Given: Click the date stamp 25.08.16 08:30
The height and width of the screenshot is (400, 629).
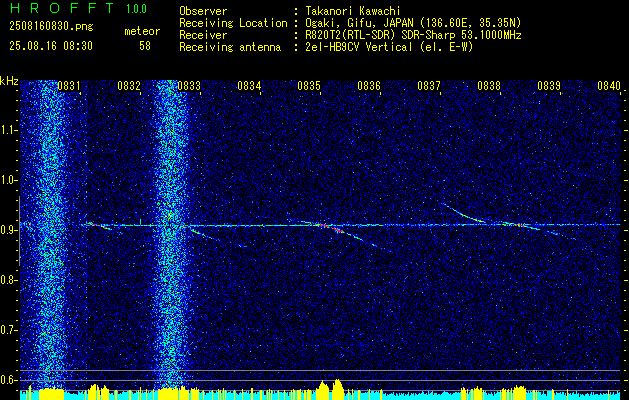Looking at the screenshot, I should click(x=51, y=46).
